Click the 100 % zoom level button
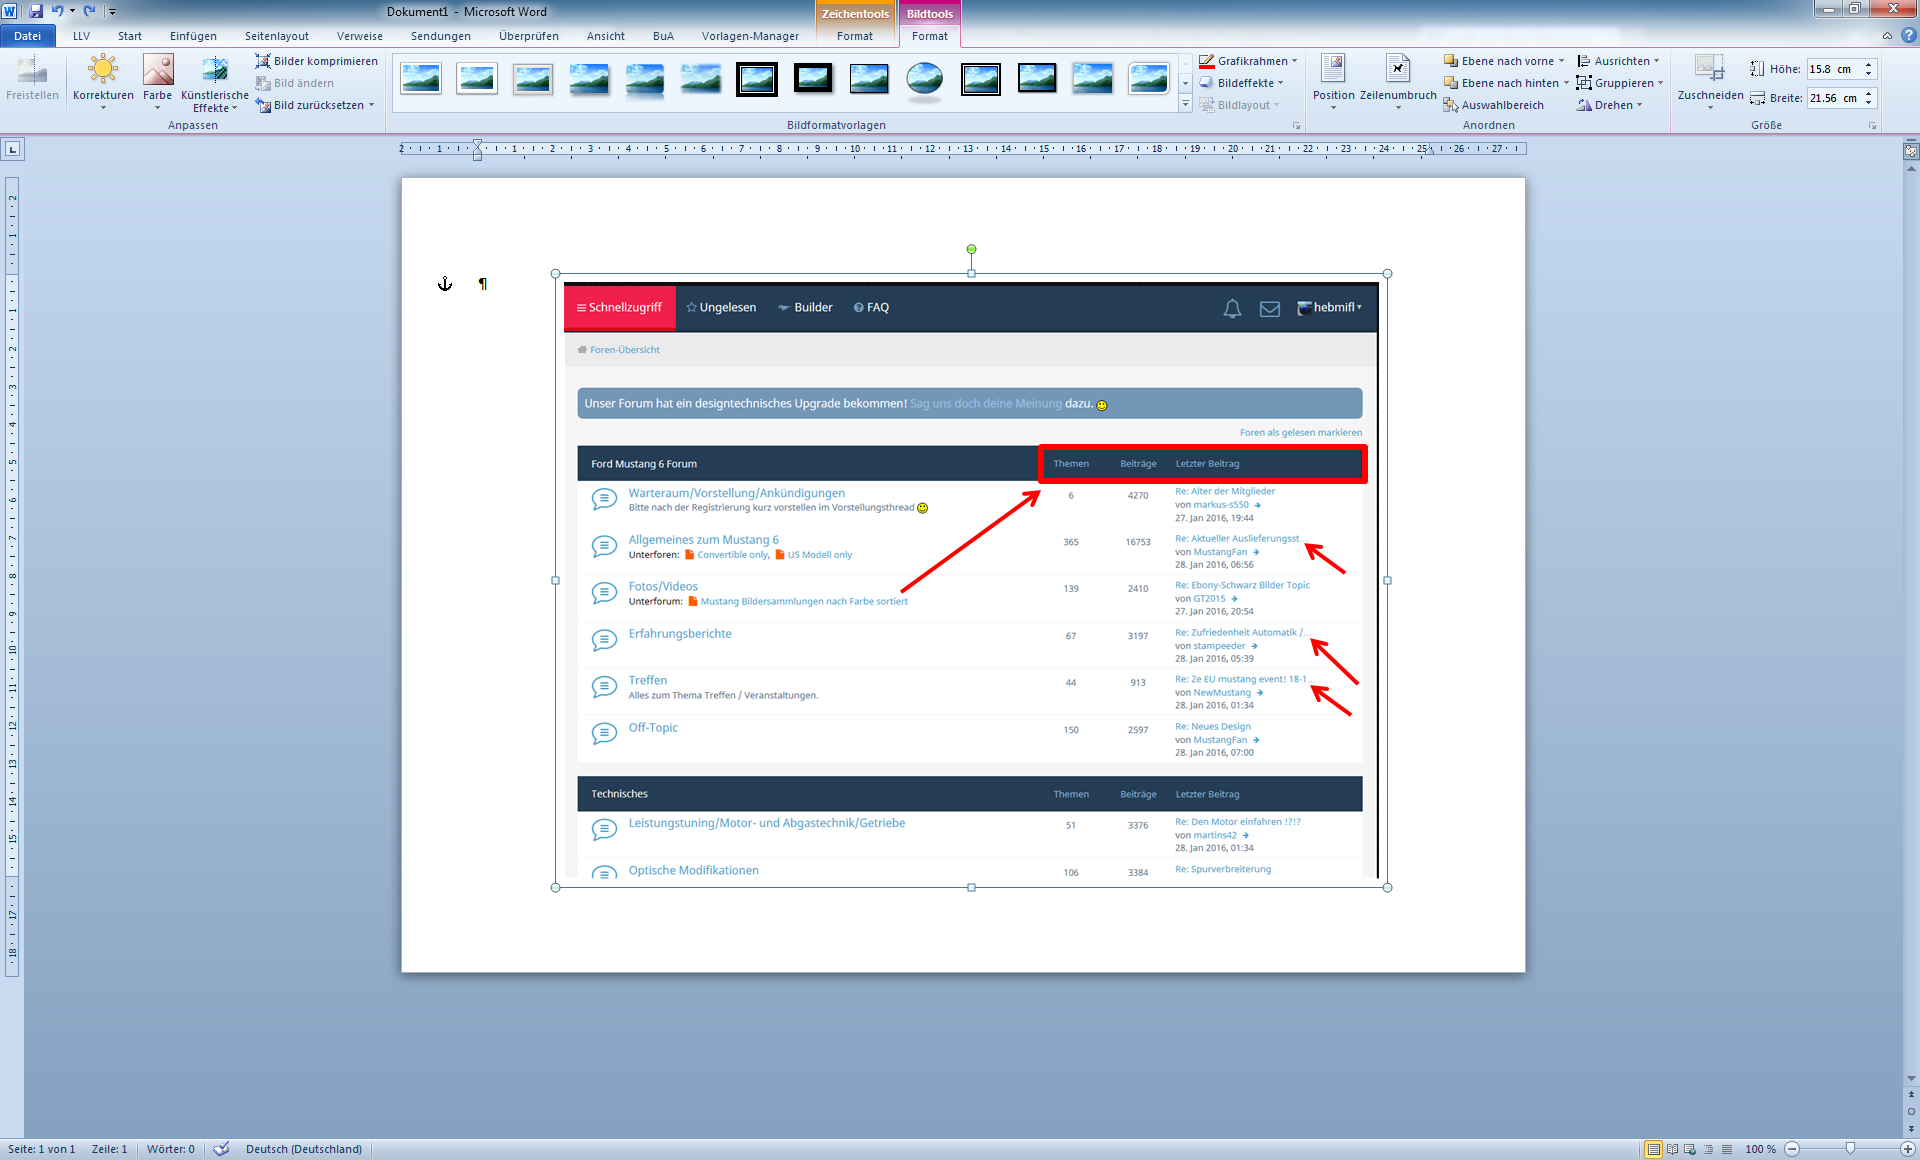 (1761, 1149)
